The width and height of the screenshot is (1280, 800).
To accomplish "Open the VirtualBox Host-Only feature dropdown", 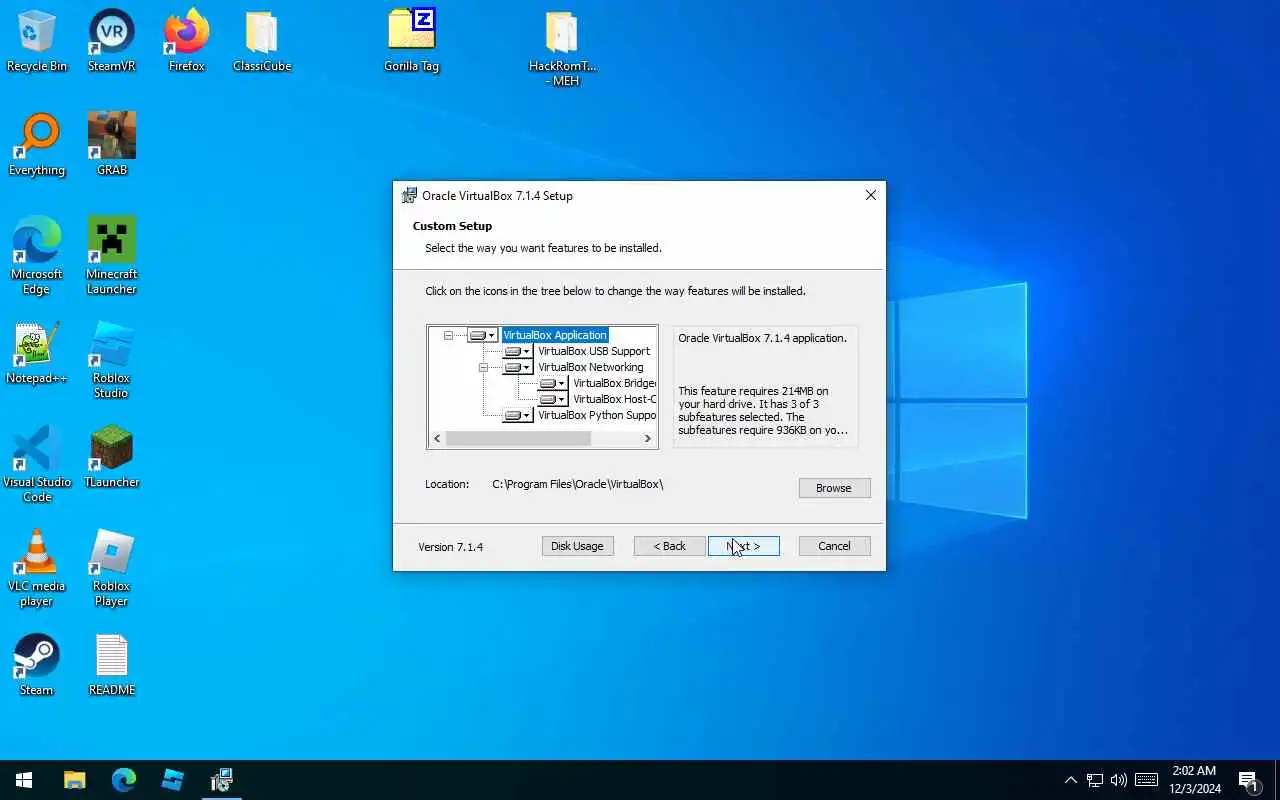I will [x=552, y=399].
